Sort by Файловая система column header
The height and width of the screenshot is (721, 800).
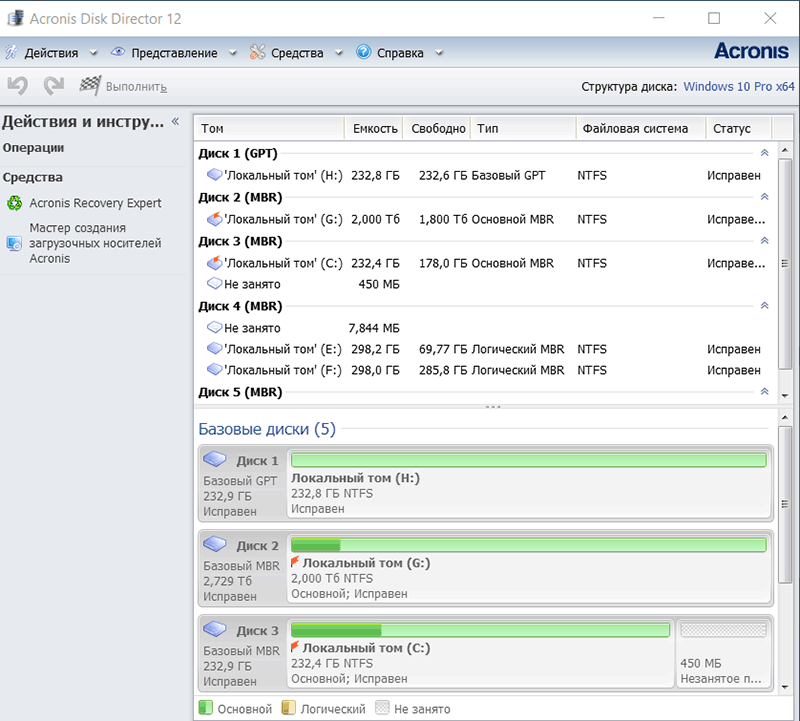coord(641,128)
